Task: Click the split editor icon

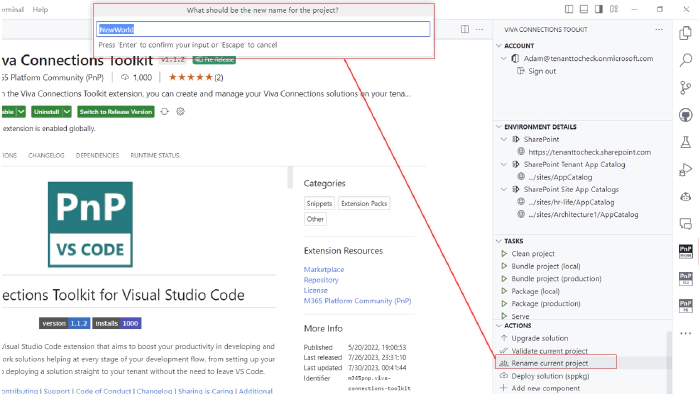Action: (x=465, y=29)
